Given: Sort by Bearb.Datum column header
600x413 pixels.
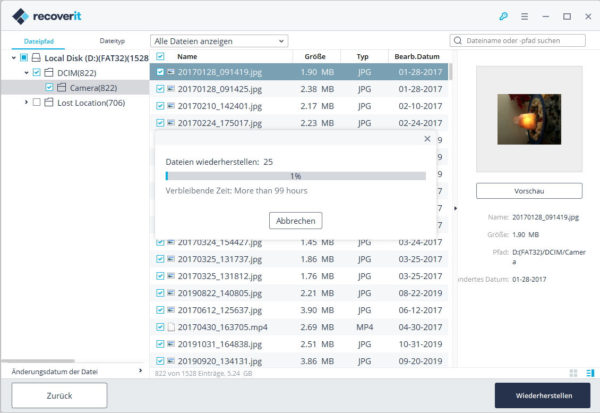Looking at the screenshot, I should [x=417, y=56].
